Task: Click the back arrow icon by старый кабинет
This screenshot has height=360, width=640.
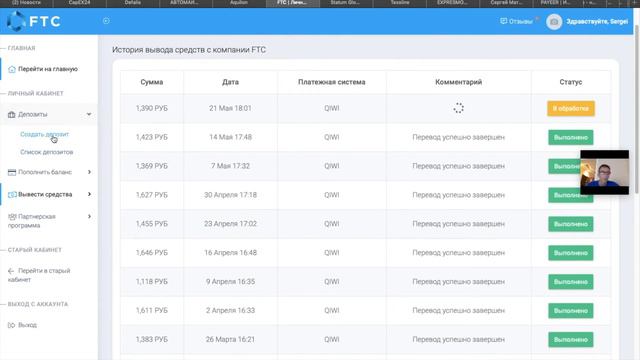Action: pos(11,271)
